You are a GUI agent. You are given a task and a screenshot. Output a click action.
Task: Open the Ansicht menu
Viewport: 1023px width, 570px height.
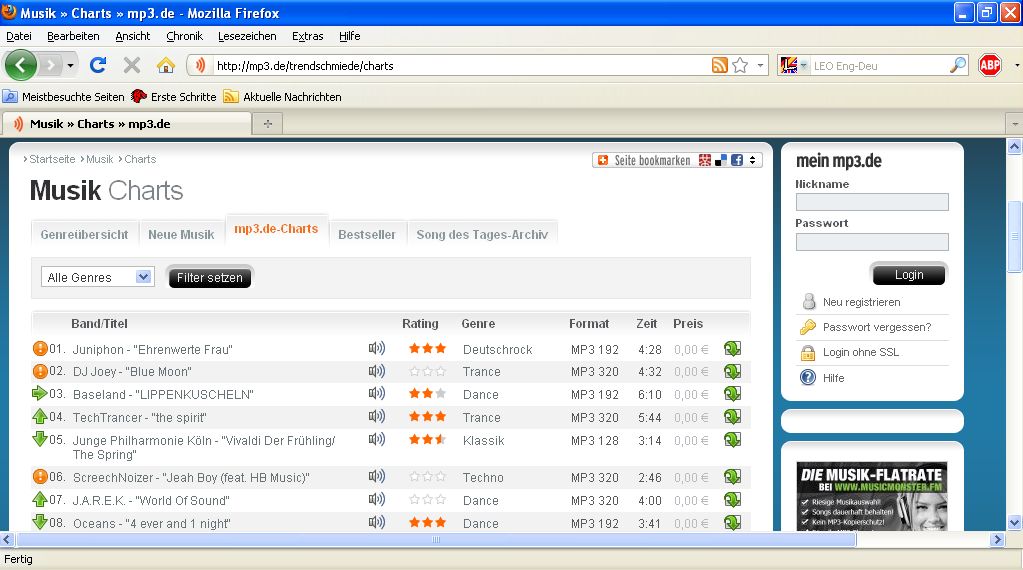(132, 36)
